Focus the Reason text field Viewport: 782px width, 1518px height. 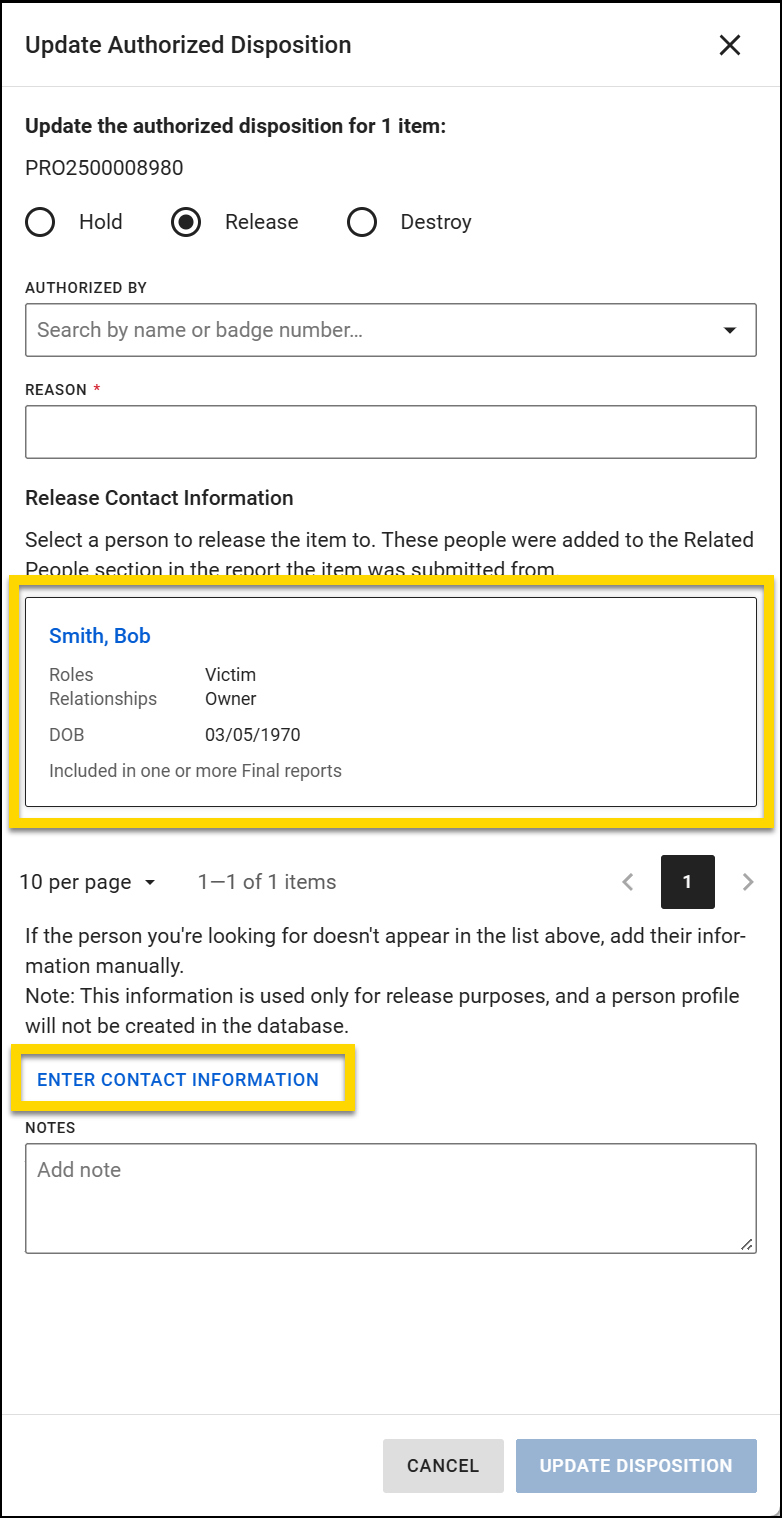coord(390,432)
